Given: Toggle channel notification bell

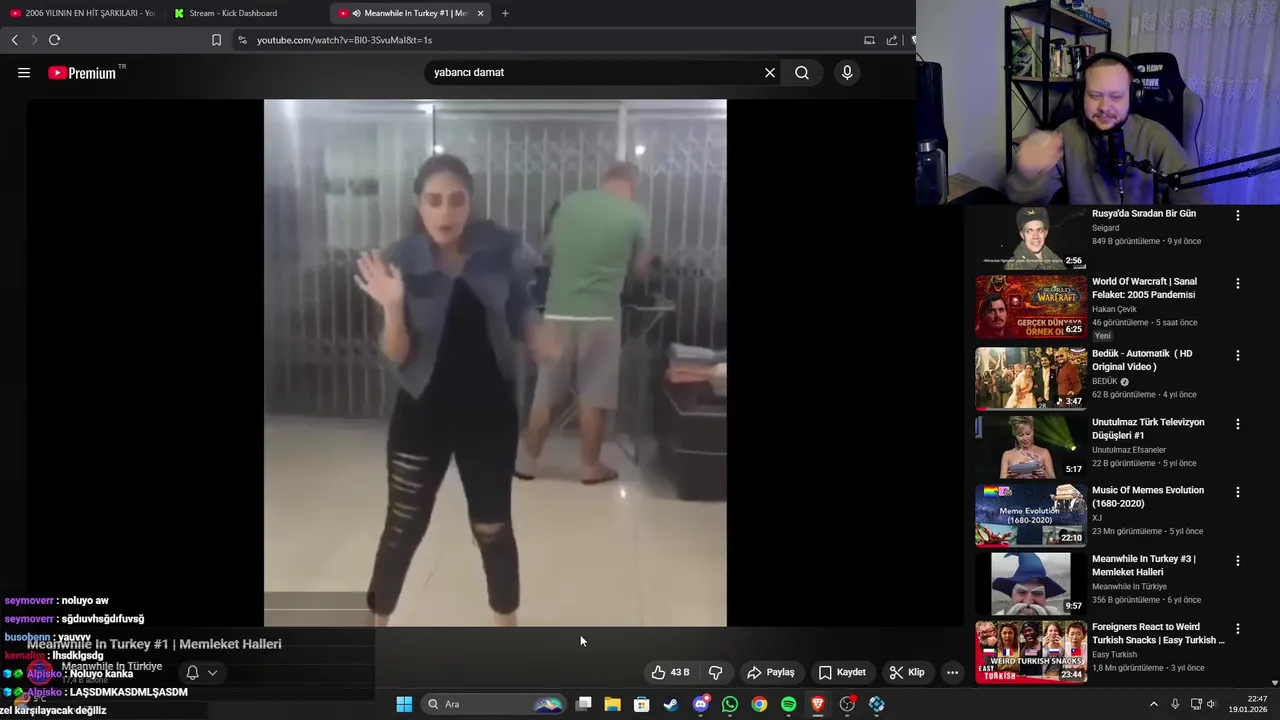Looking at the screenshot, I should pyautogui.click(x=192, y=673).
